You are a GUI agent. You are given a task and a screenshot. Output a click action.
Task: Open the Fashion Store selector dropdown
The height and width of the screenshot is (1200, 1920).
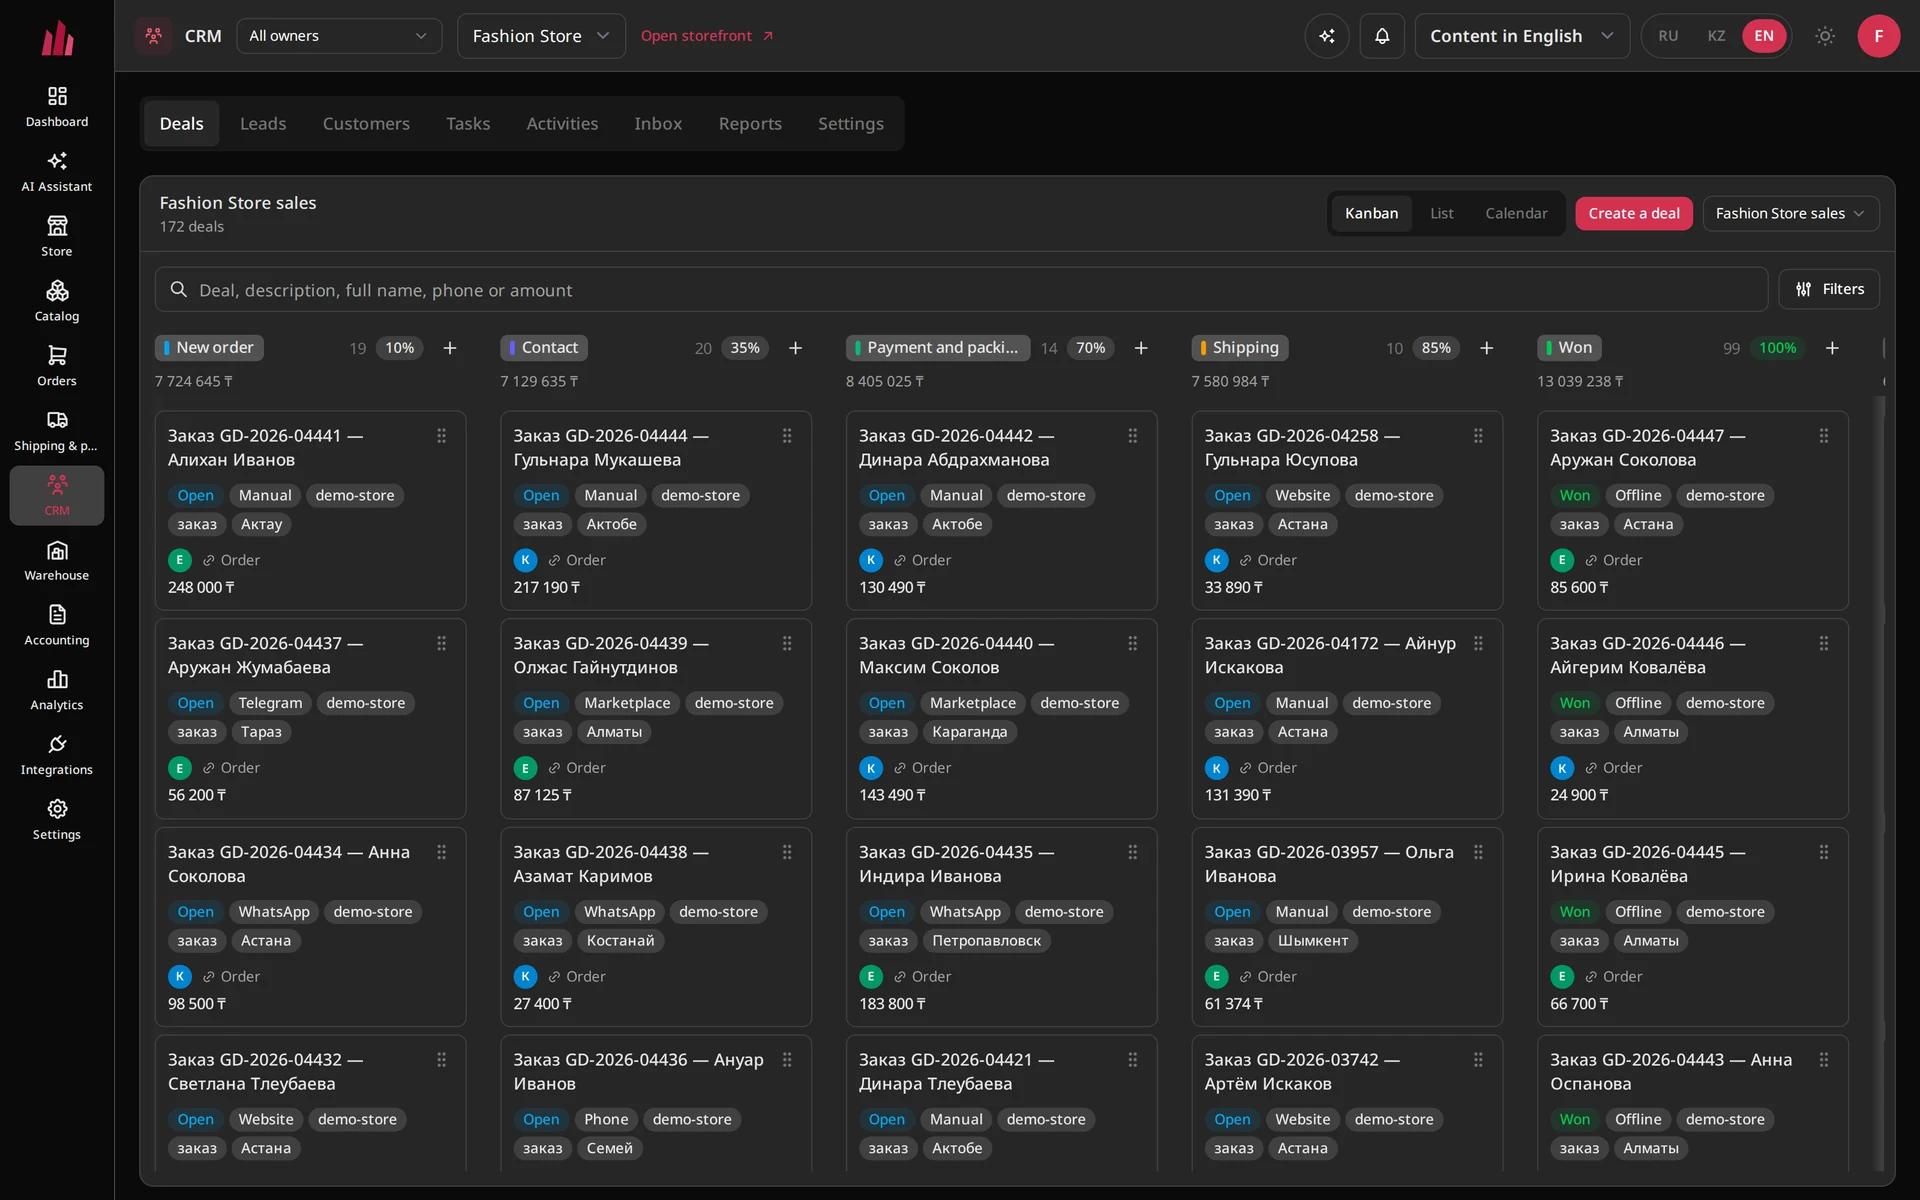click(541, 36)
